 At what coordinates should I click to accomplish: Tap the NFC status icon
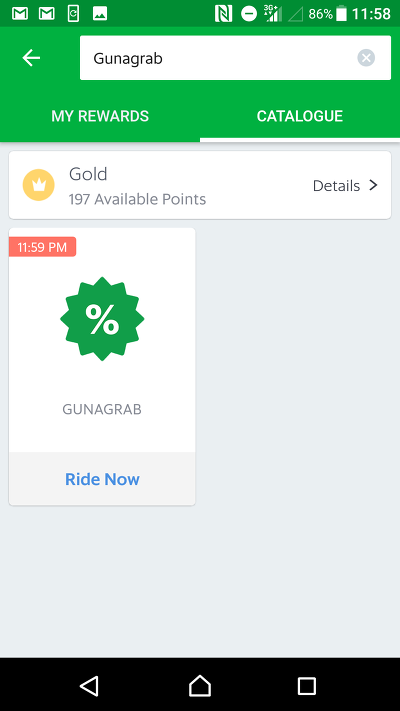tap(223, 14)
